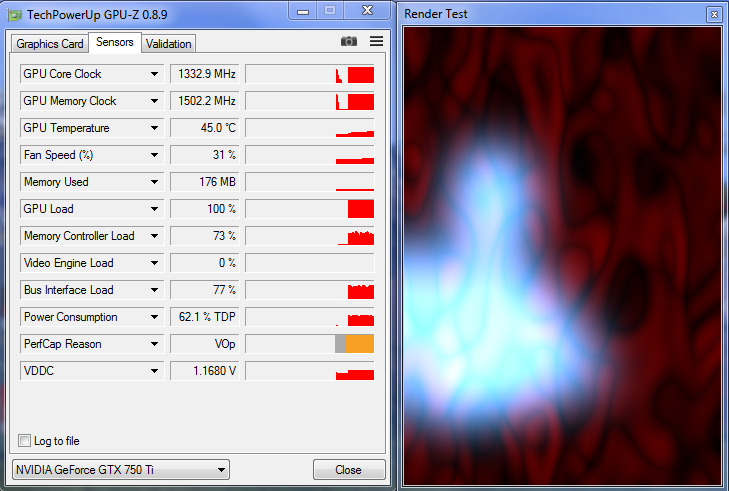Close the GPU-Z window with X

click(x=367, y=11)
